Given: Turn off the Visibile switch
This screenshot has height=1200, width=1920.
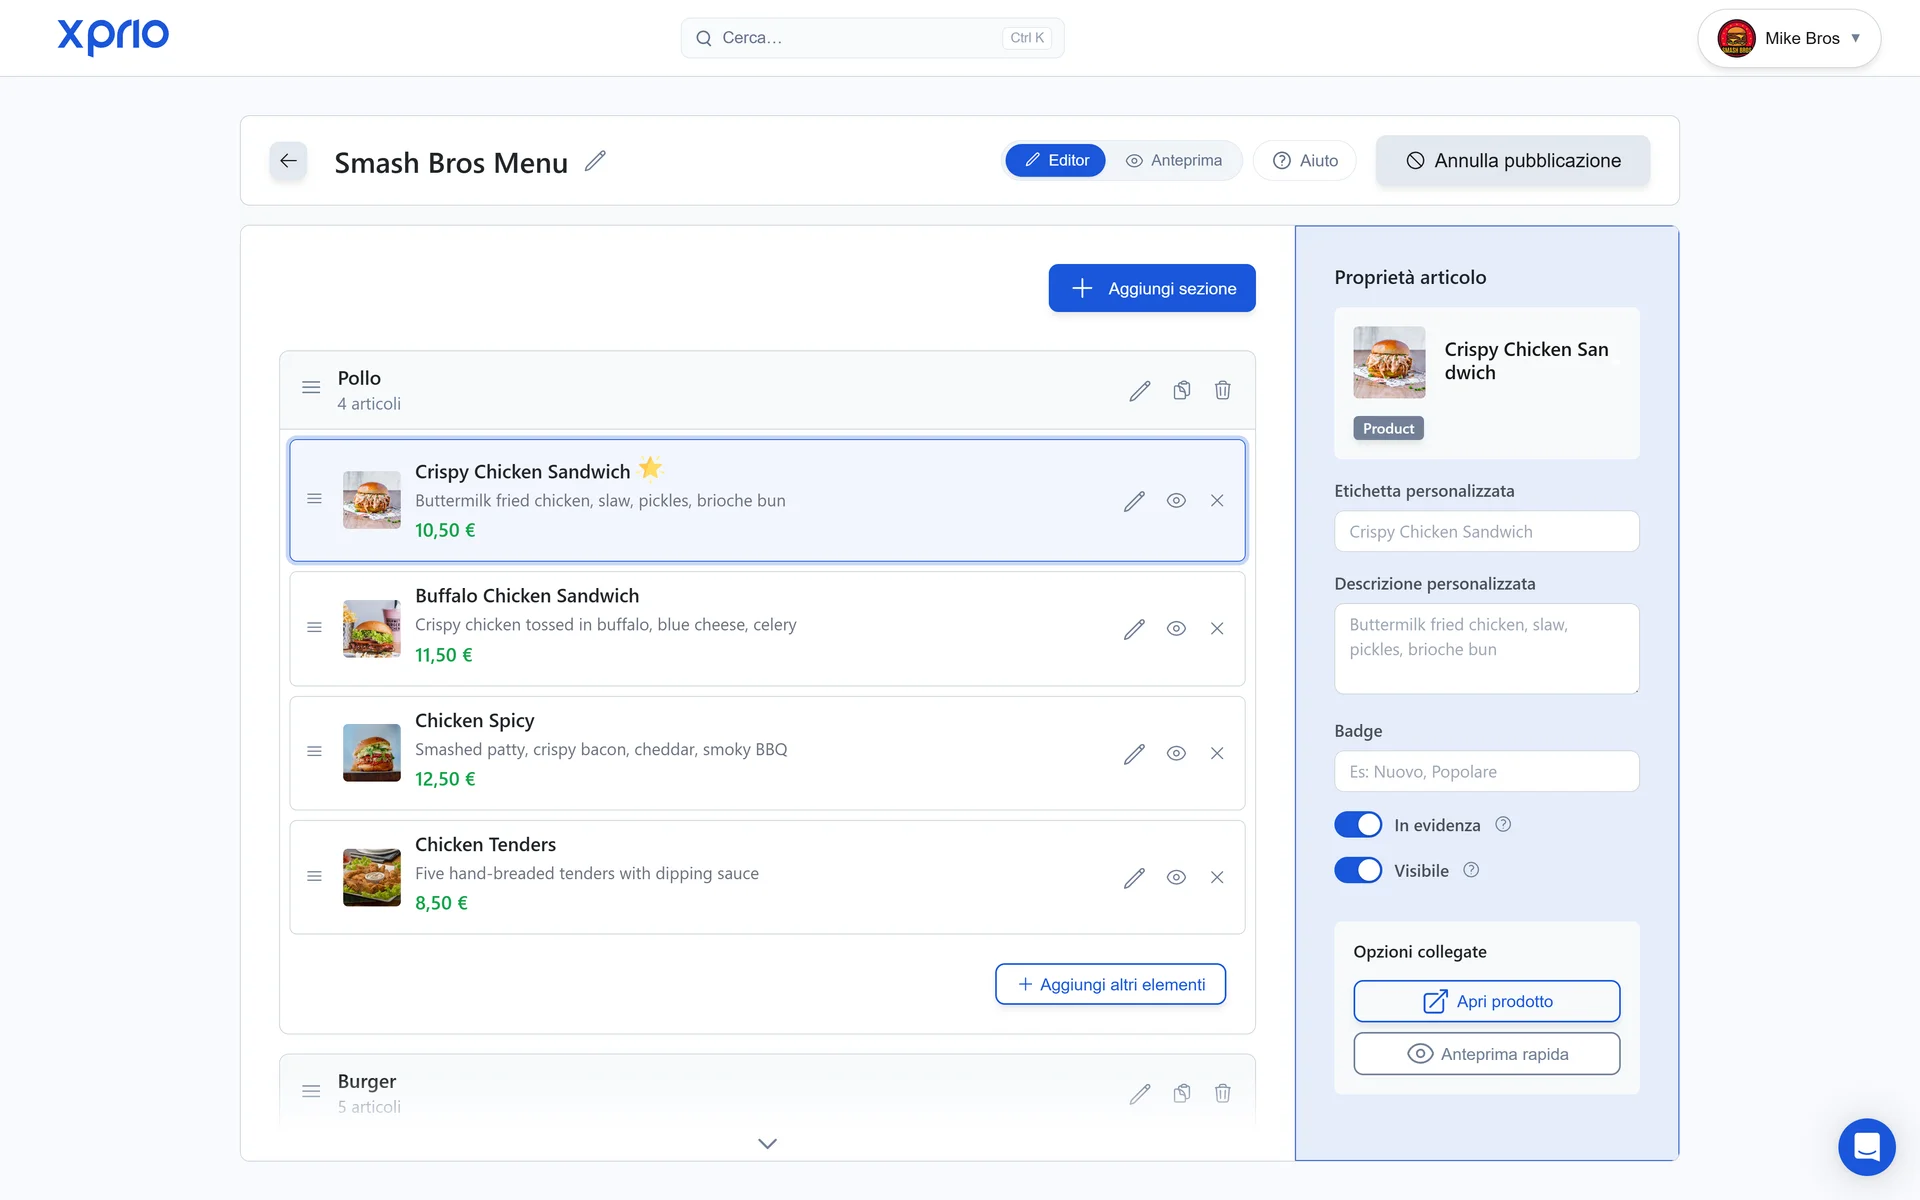Looking at the screenshot, I should (1358, 870).
